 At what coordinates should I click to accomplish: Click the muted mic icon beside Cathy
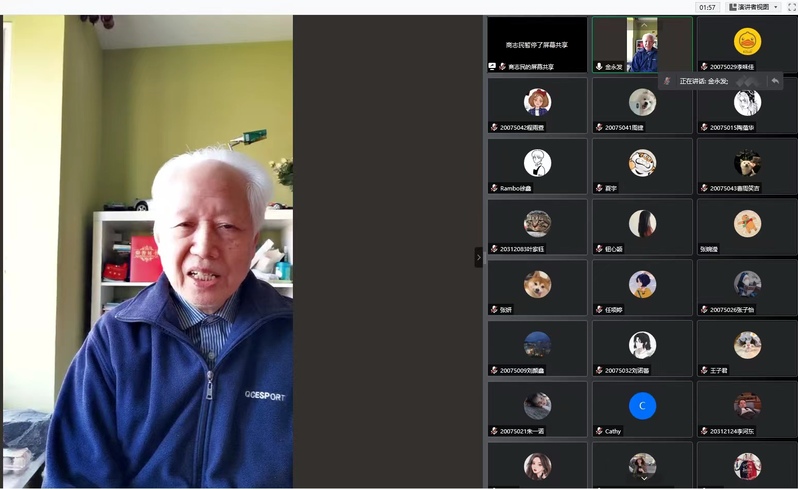point(599,431)
